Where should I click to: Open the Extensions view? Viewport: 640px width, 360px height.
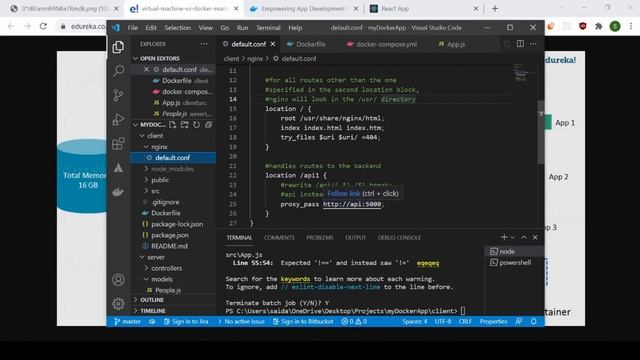118,143
